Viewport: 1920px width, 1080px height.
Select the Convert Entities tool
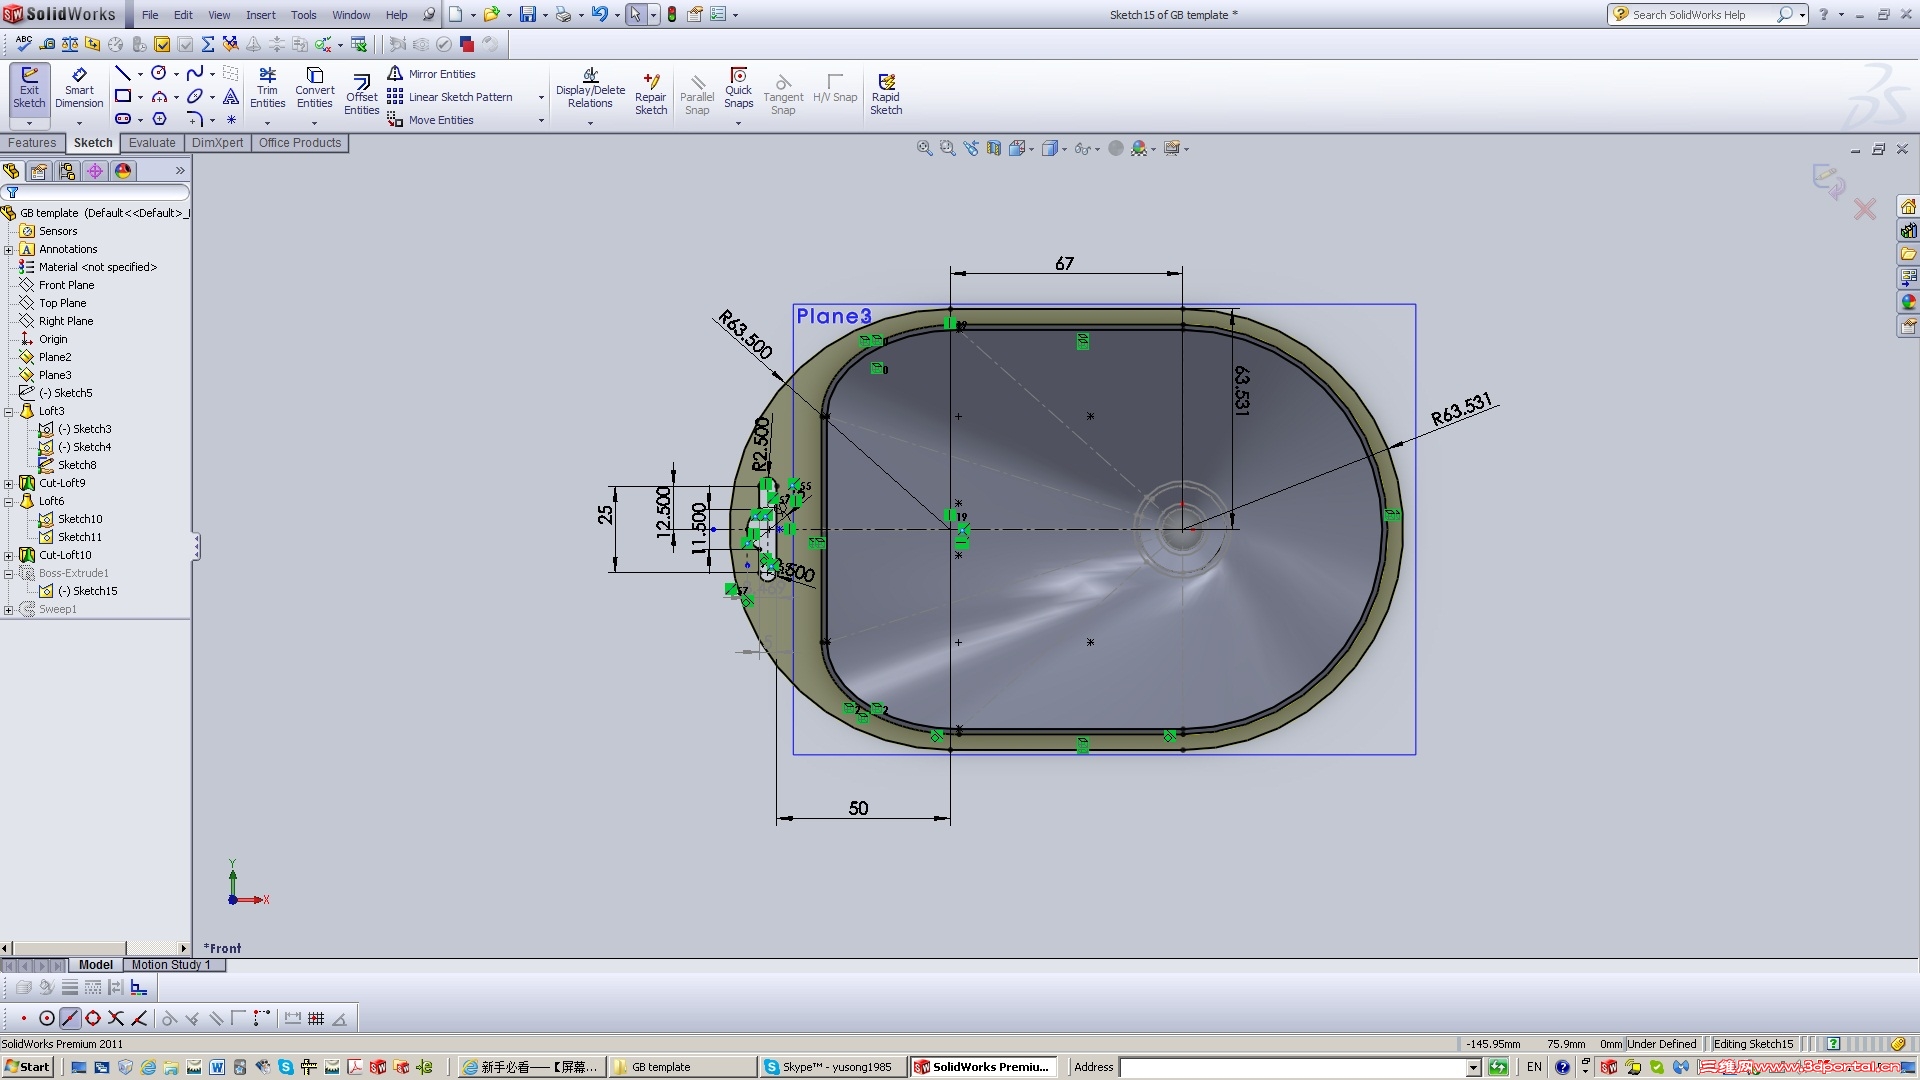tap(314, 88)
